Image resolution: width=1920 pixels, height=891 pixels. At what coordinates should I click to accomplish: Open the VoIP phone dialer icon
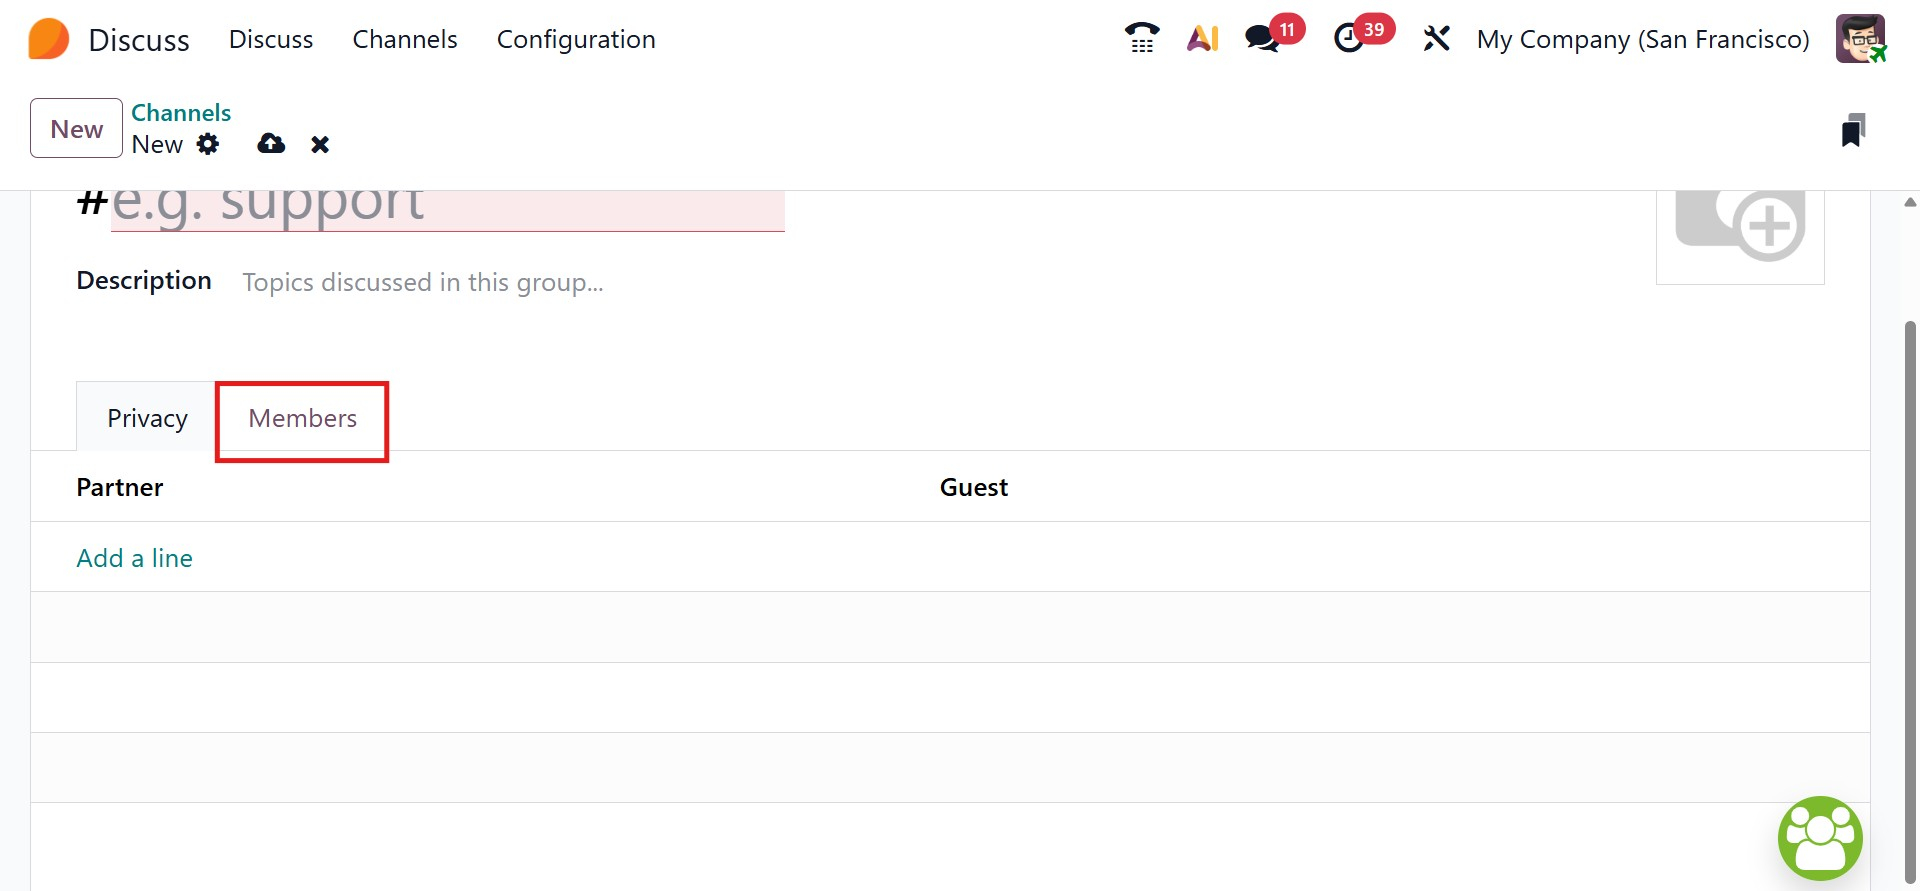tap(1141, 39)
